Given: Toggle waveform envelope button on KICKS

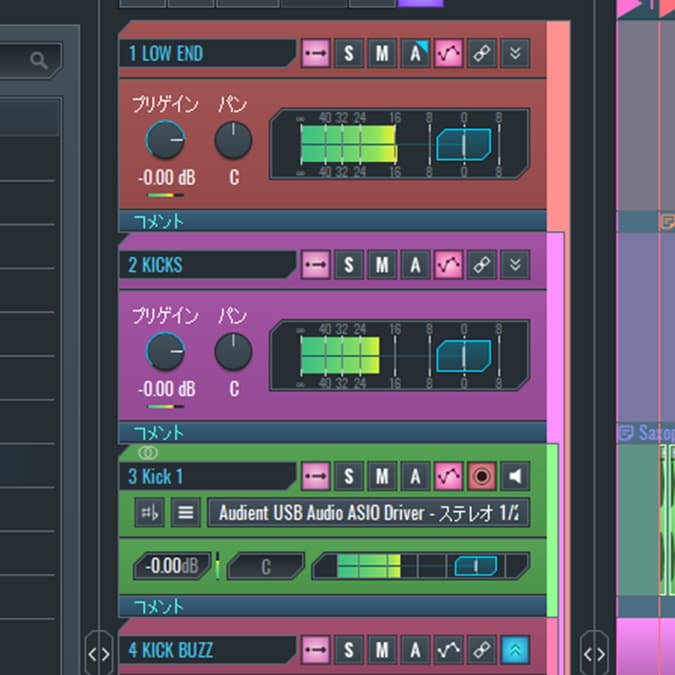Looking at the screenshot, I should pyautogui.click(x=449, y=264).
